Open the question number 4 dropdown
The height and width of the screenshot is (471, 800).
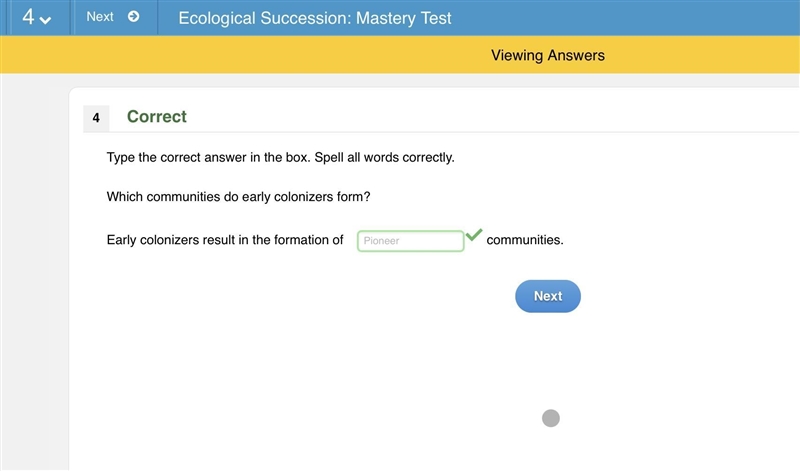37,17
